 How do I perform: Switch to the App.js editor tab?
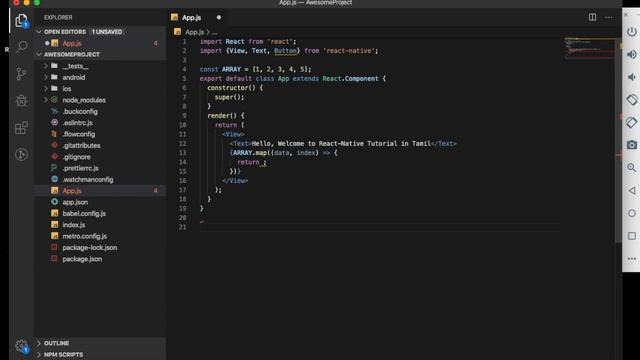tap(196, 17)
